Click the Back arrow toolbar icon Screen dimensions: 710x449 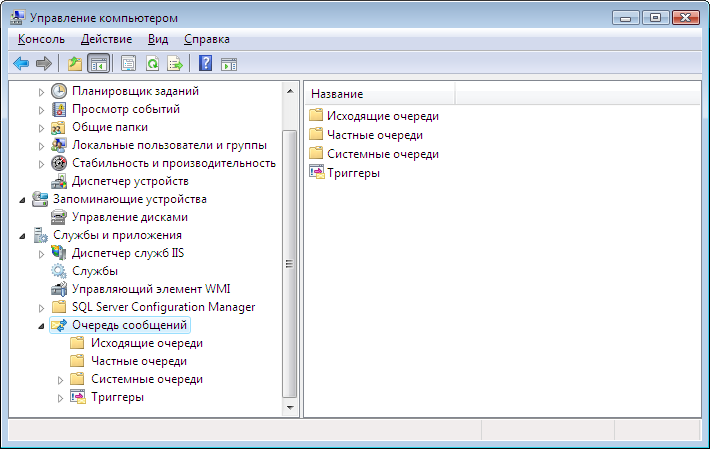[x=21, y=64]
